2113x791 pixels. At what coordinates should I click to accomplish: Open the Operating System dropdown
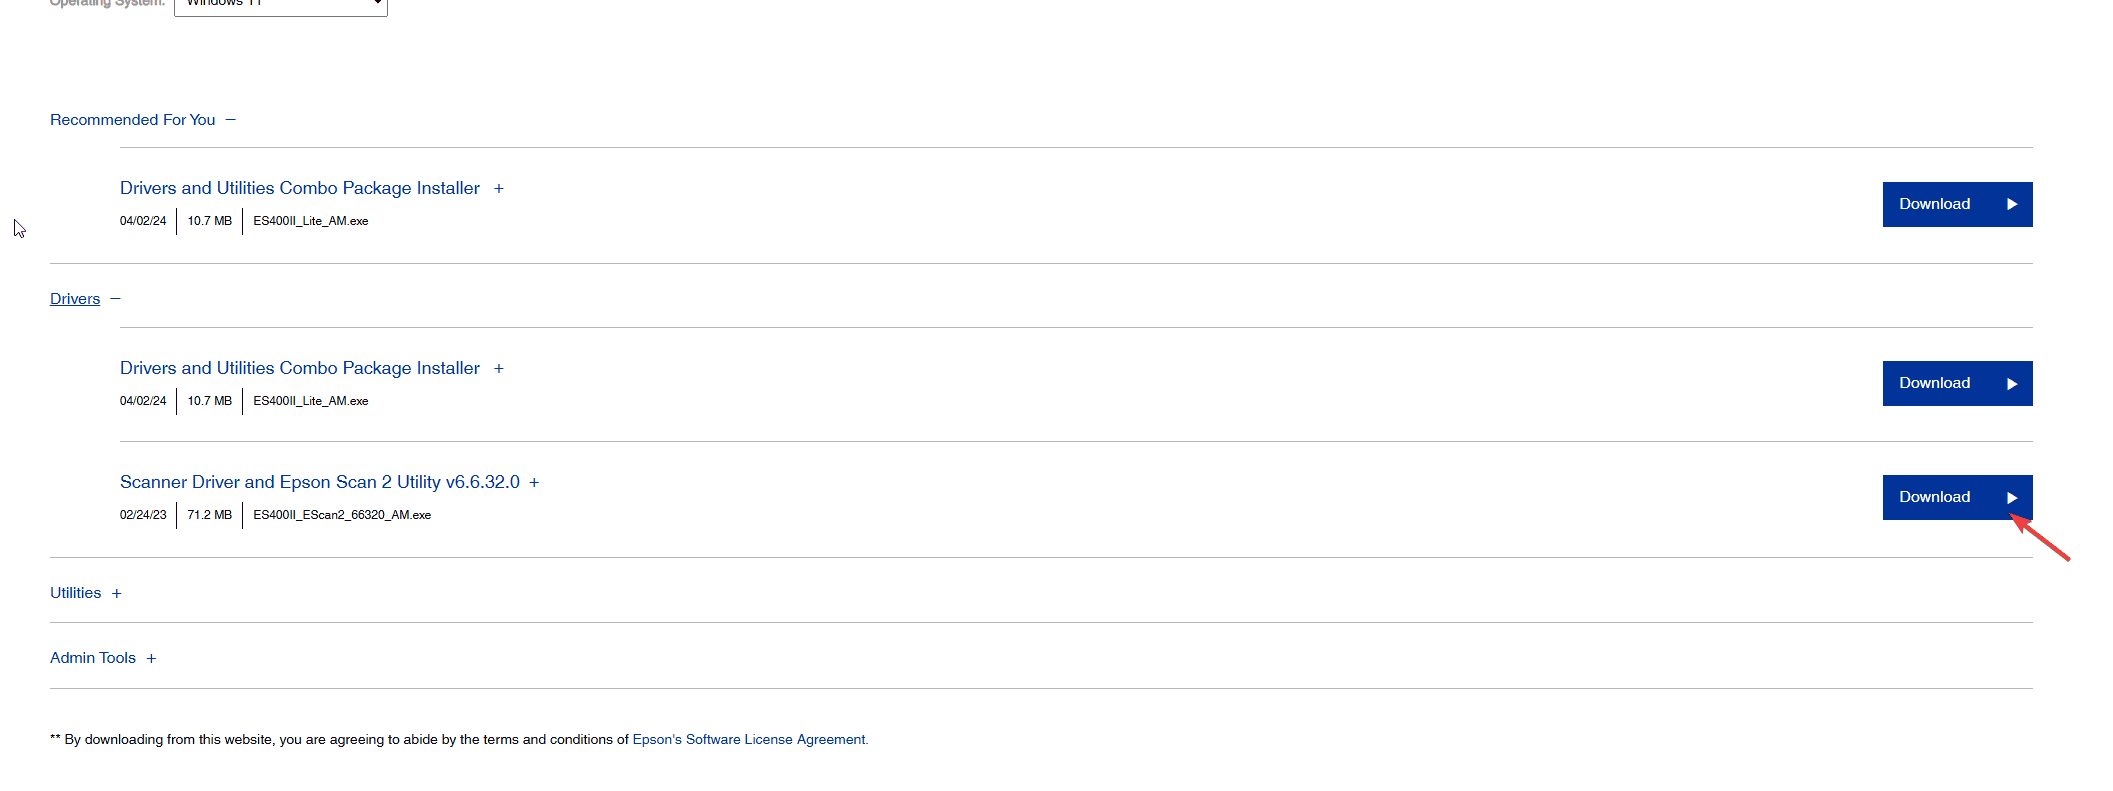(281, 5)
